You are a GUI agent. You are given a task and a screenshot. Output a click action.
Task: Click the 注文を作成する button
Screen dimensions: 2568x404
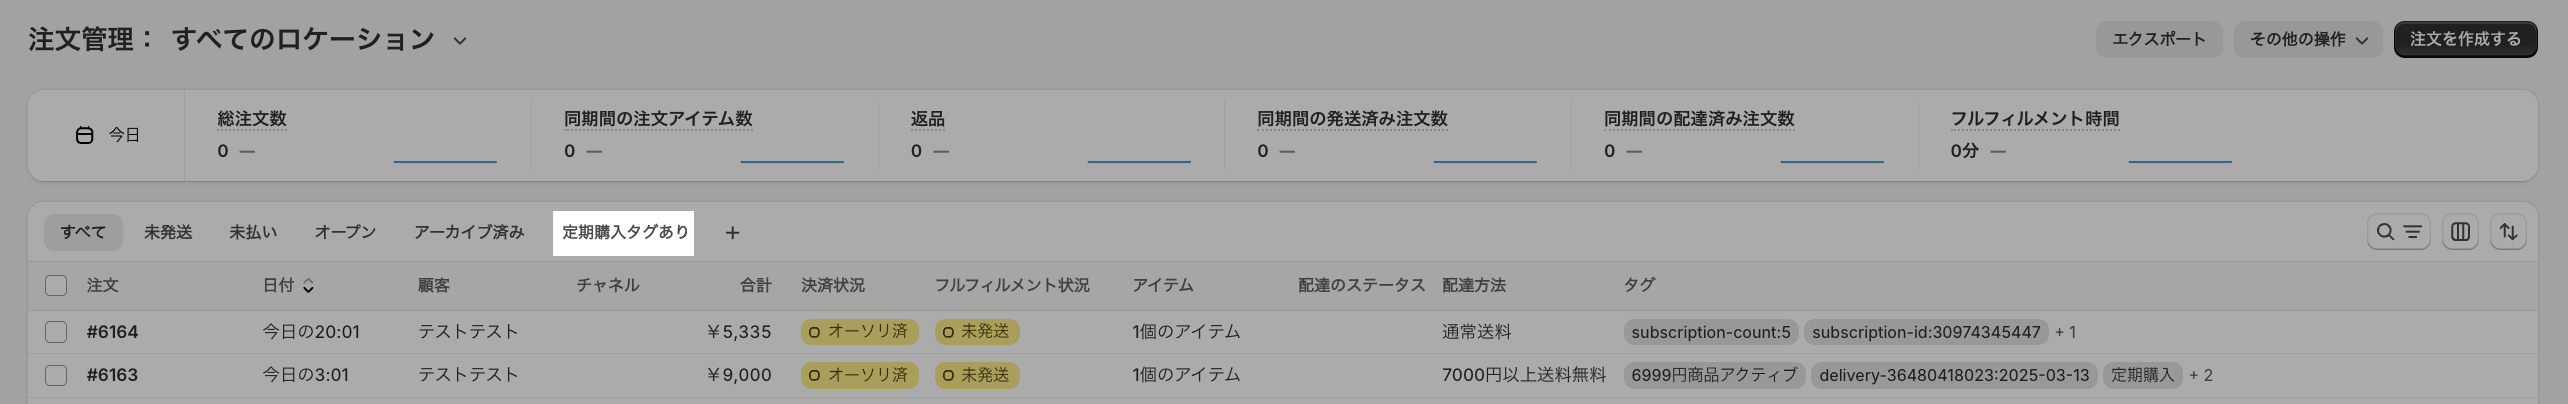(2464, 40)
